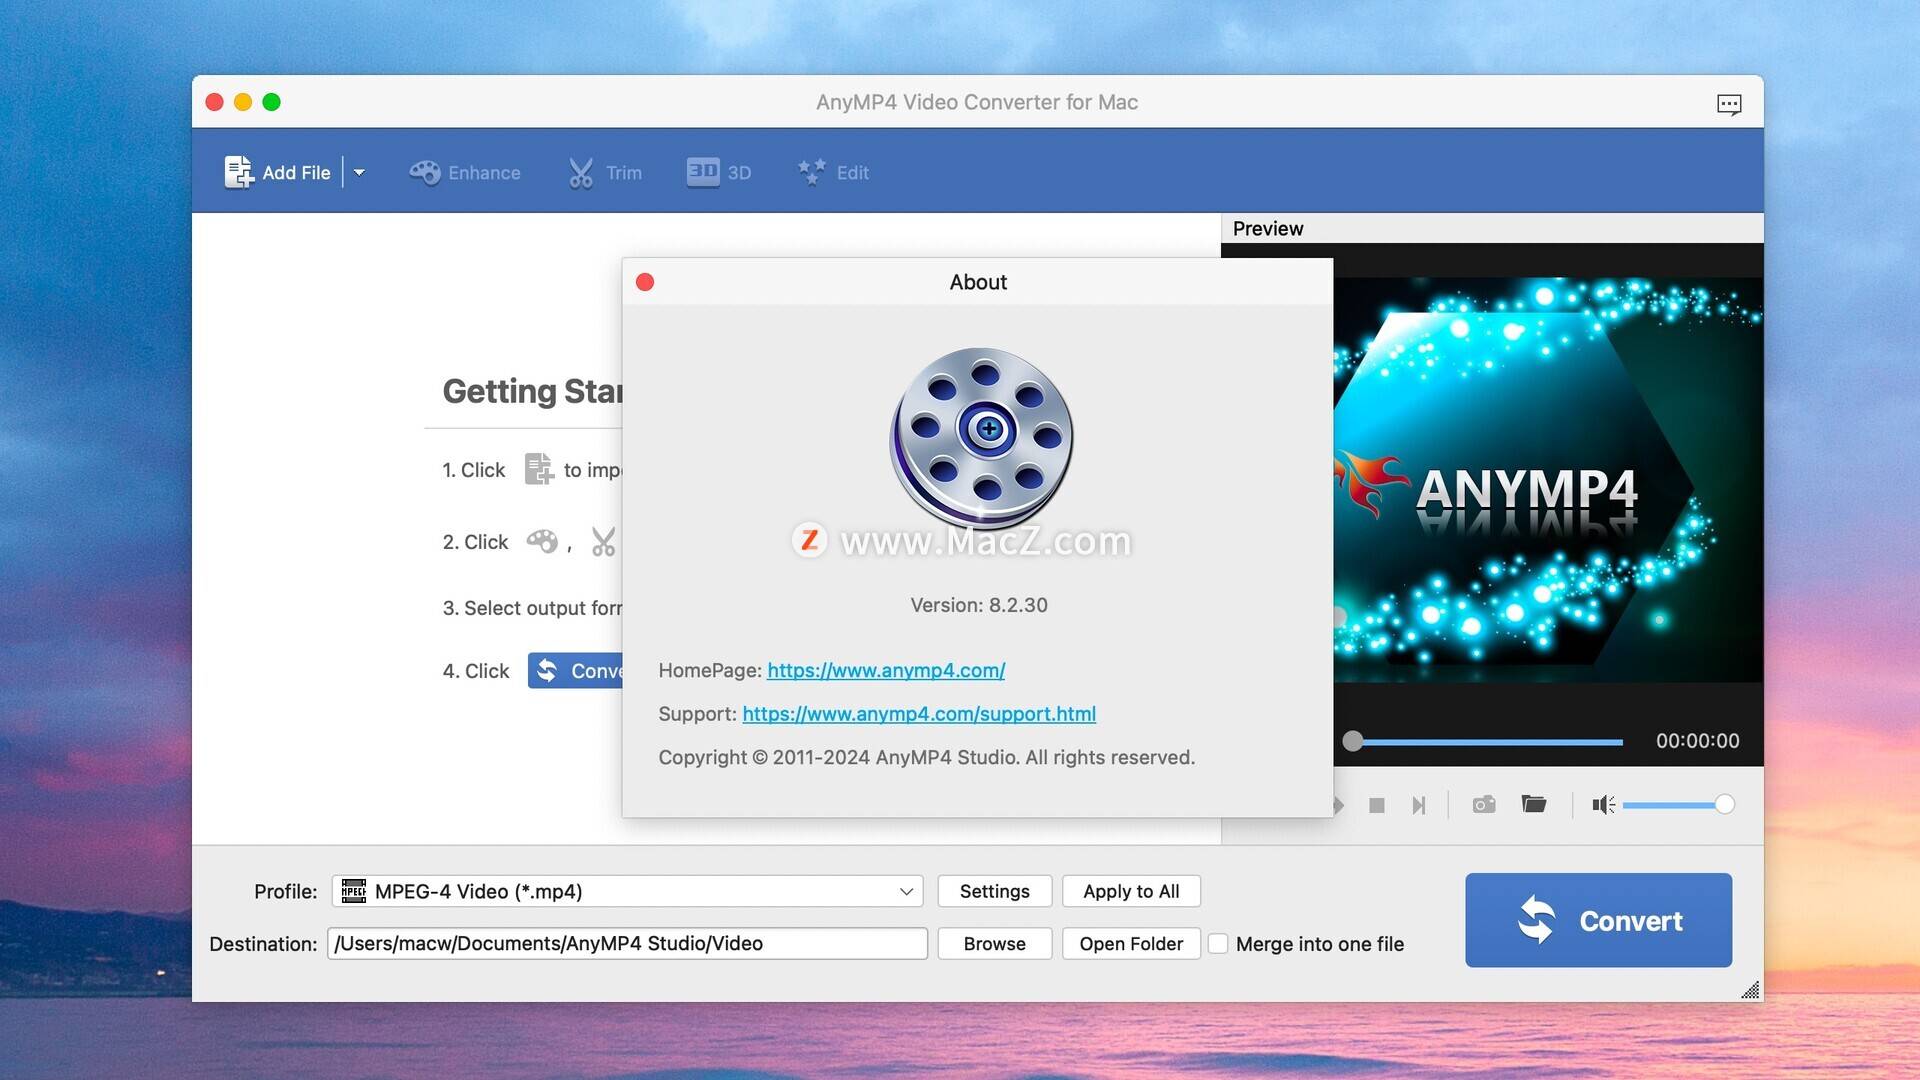
Task: Click Apply to All button
Action: [1130, 890]
